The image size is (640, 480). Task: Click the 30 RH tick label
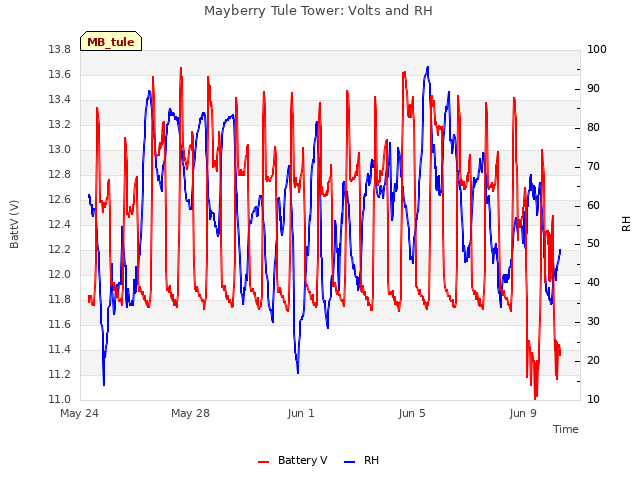tap(593, 322)
